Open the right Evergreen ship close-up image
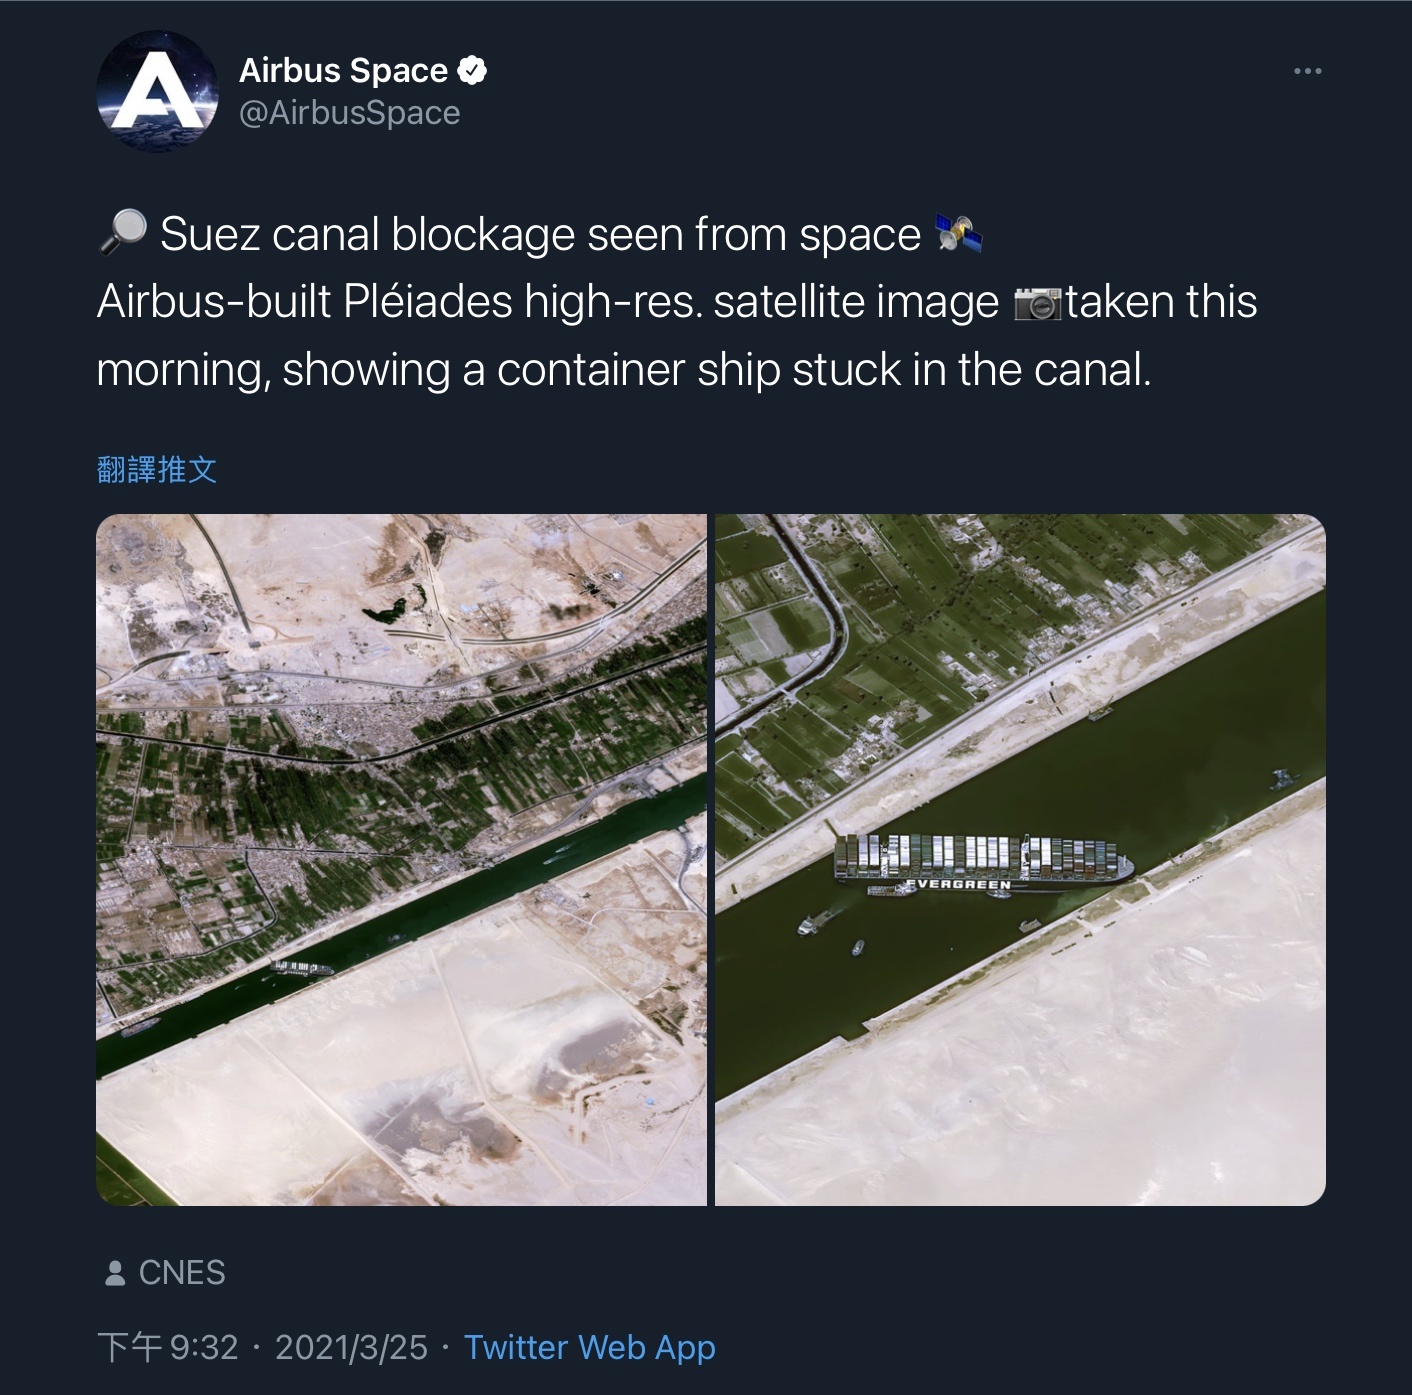 point(1020,860)
